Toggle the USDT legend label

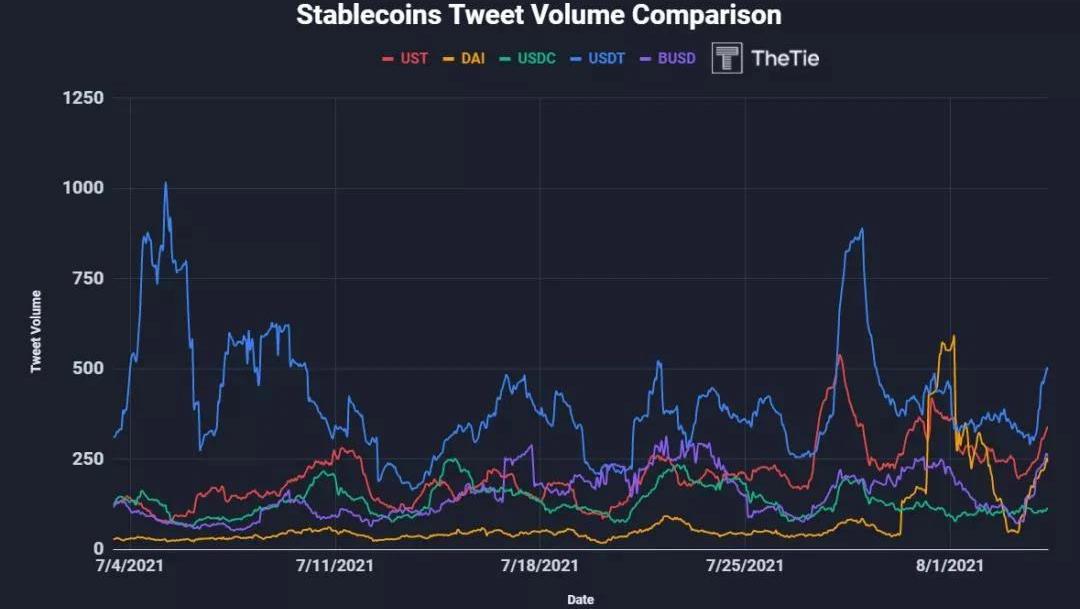point(606,59)
